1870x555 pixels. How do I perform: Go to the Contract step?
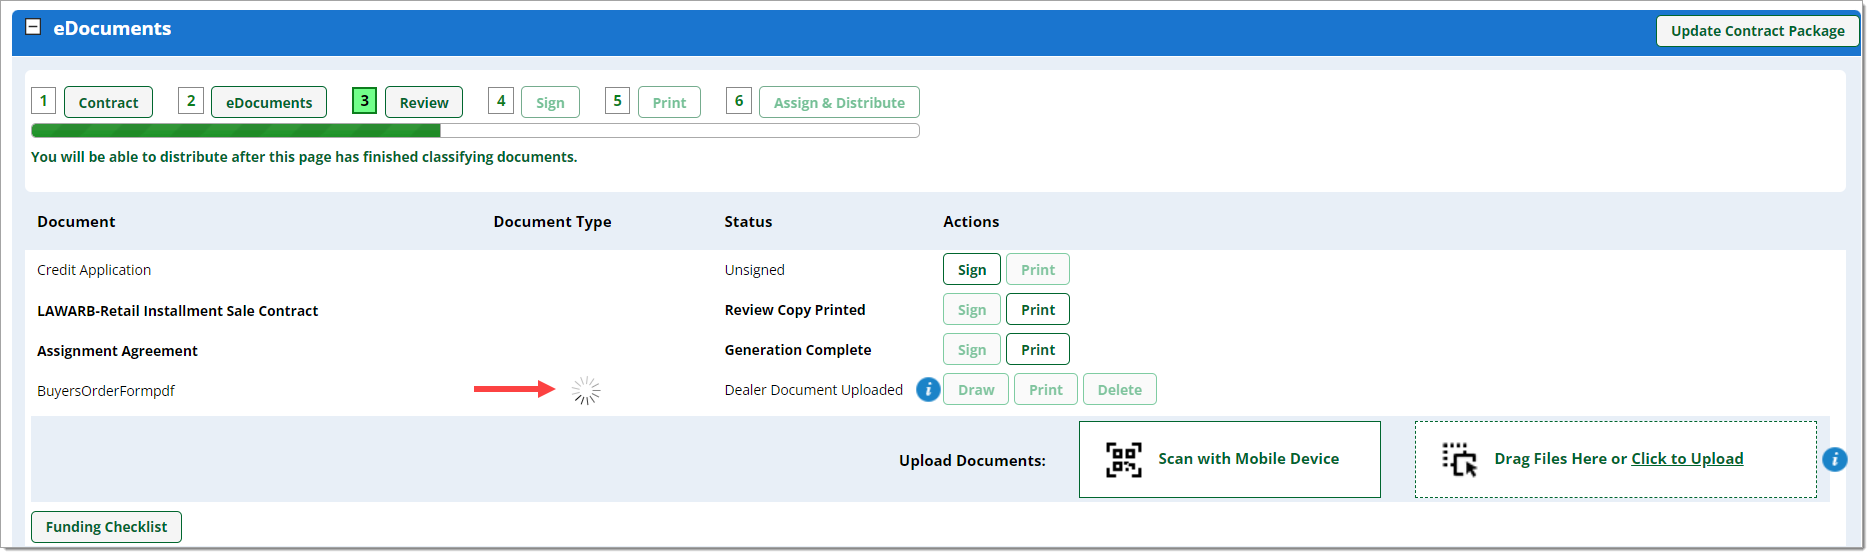click(108, 102)
